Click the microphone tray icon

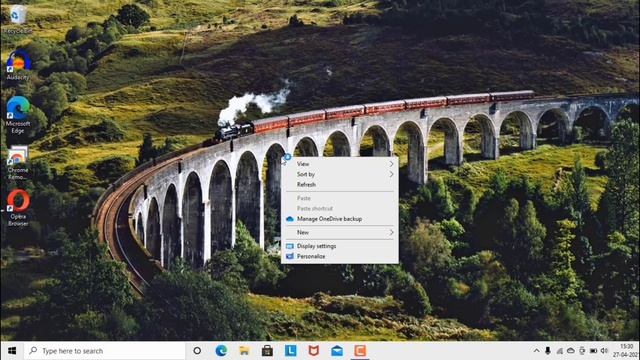point(548,351)
